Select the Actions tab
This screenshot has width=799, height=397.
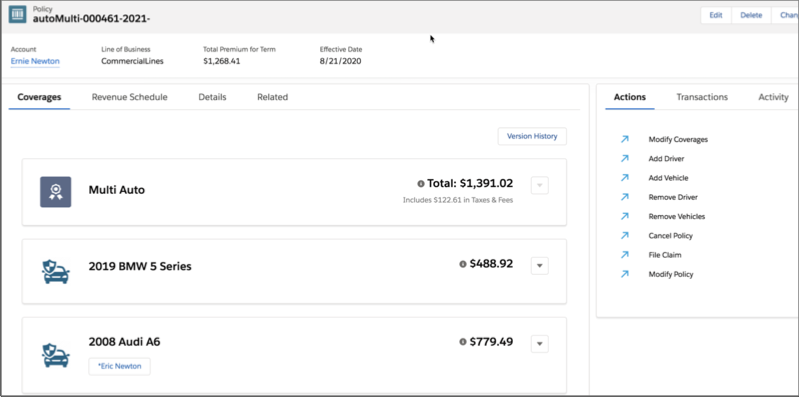630,97
